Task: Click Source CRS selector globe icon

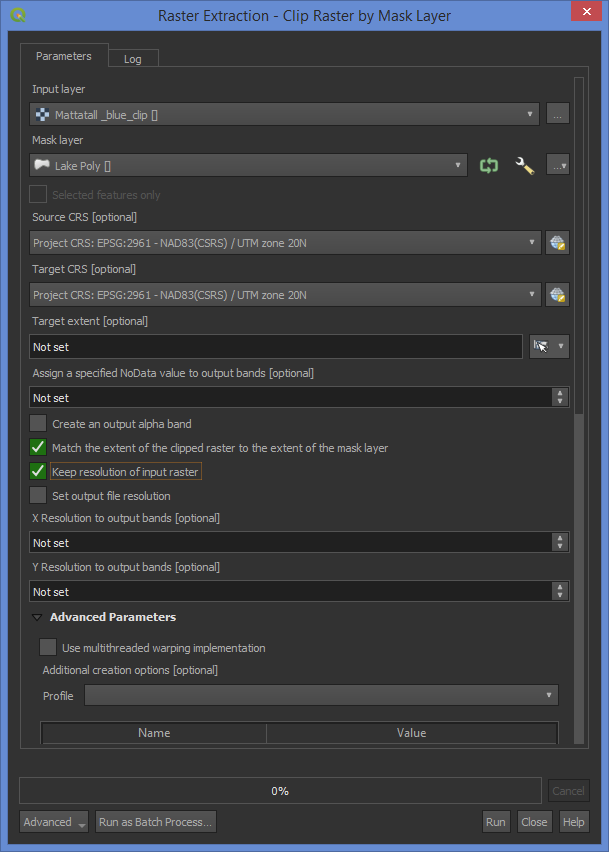Action: click(x=557, y=242)
